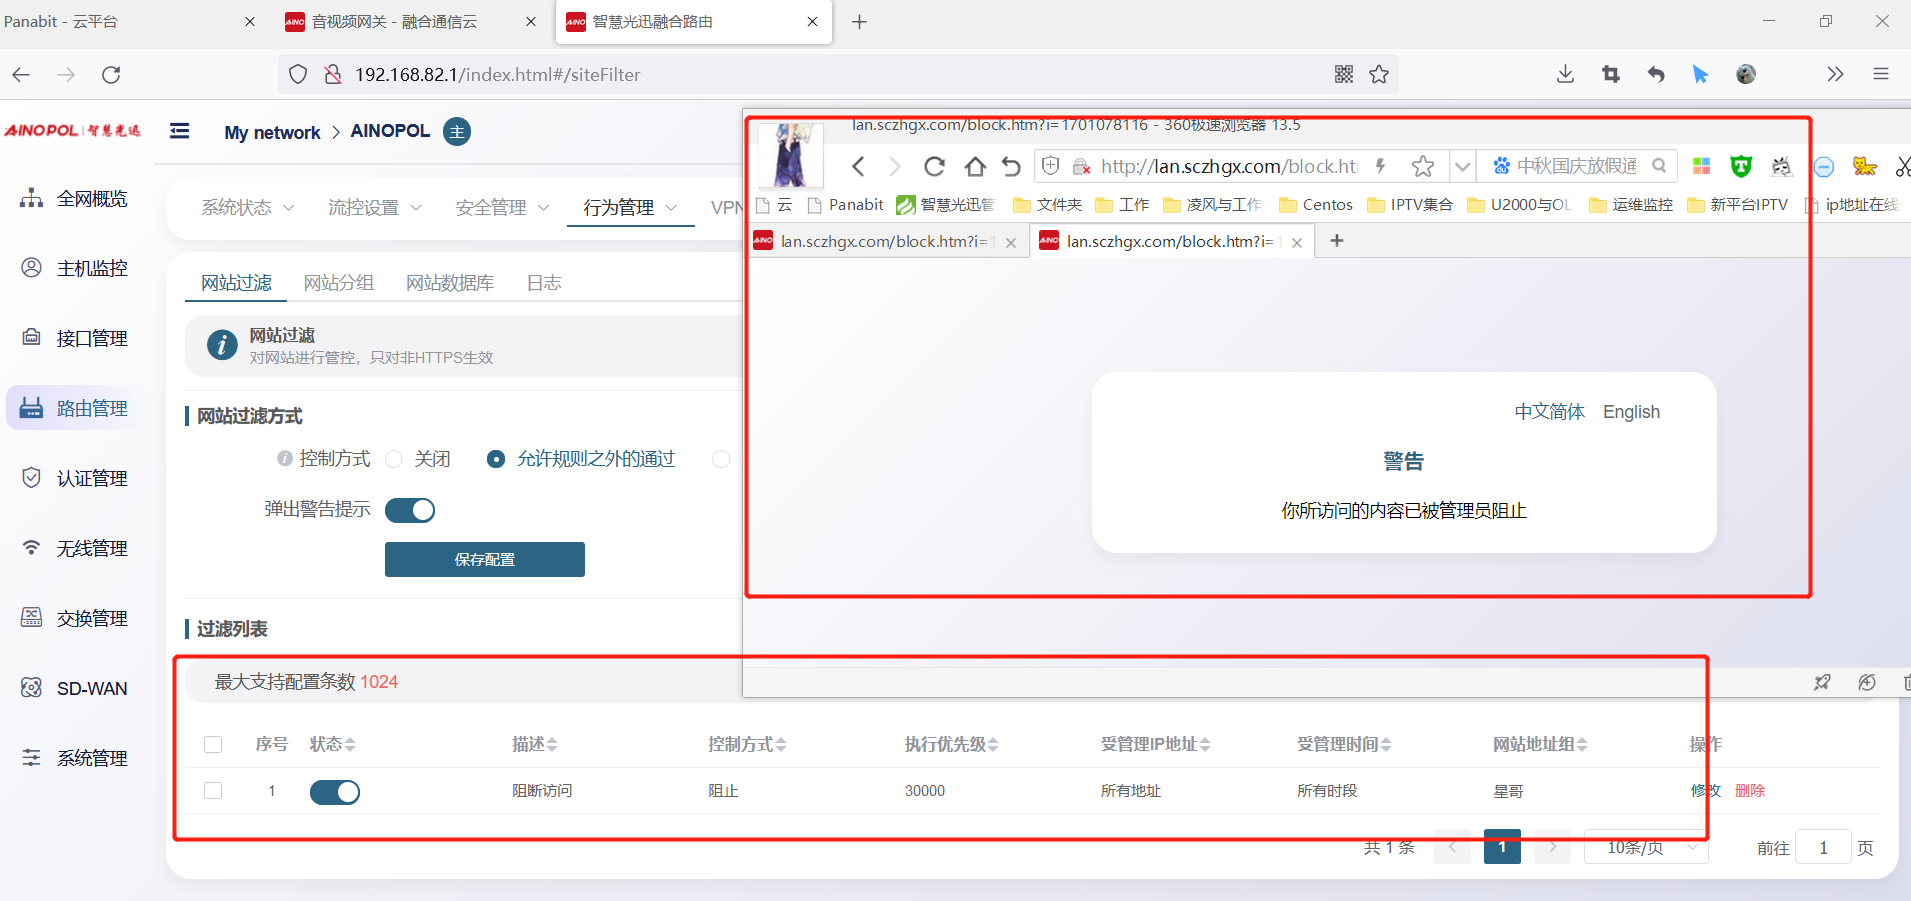Expand the 安全管理 dropdown menu
The height and width of the screenshot is (901, 1911).
point(502,208)
